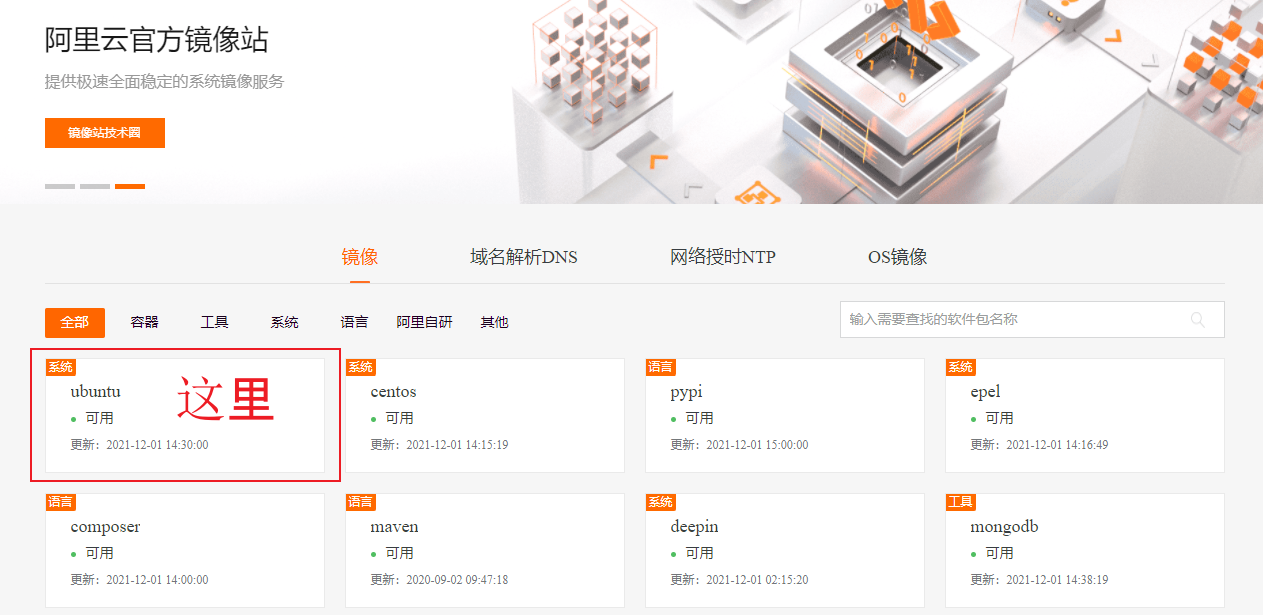This screenshot has width=1263, height=615.
Task: Open the maven mirror card
Action: 484,550
